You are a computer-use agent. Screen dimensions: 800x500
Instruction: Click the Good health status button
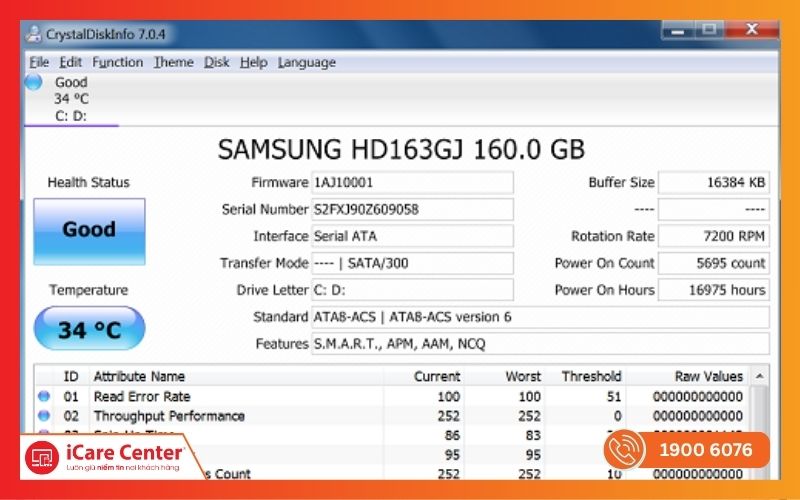point(89,231)
